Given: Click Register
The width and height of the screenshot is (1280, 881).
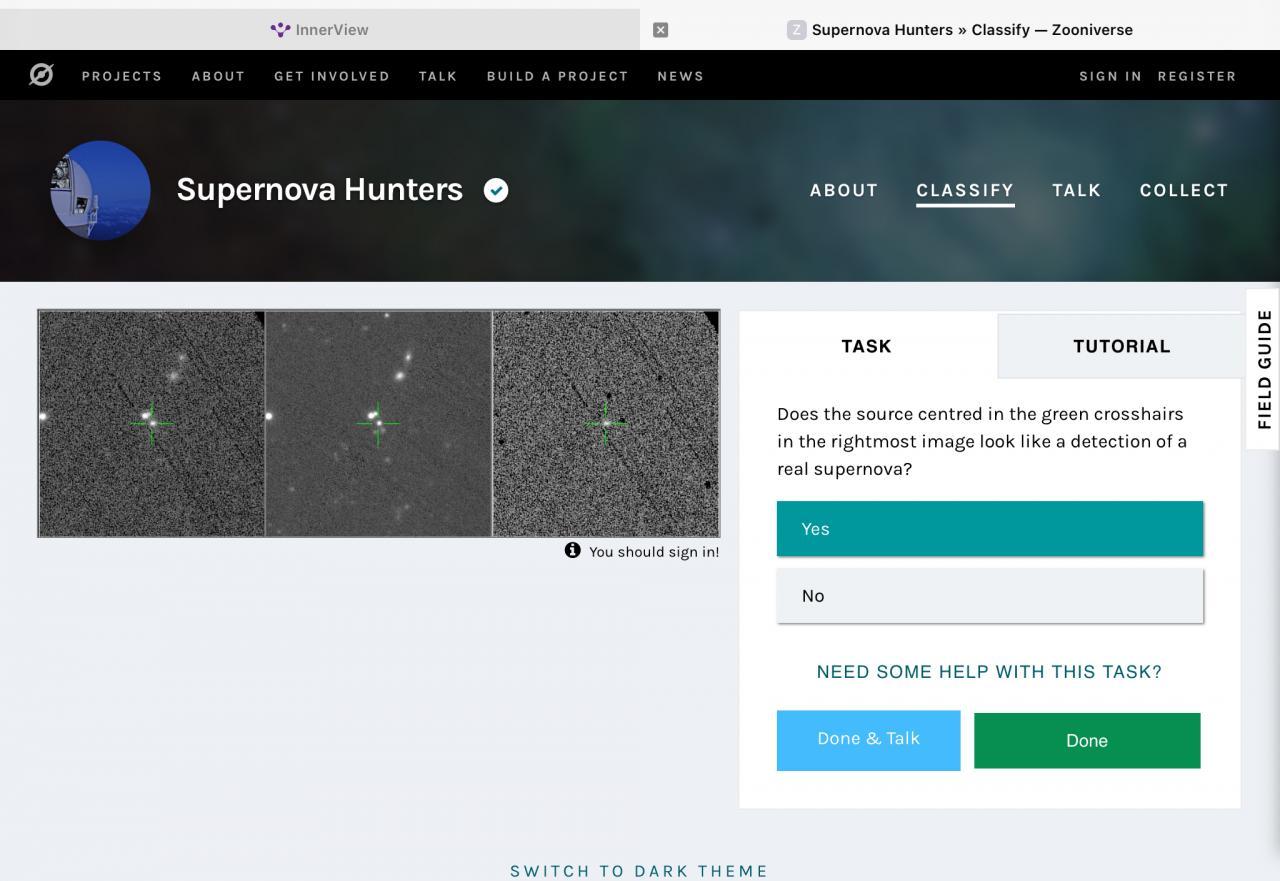Looking at the screenshot, I should click(1197, 76).
